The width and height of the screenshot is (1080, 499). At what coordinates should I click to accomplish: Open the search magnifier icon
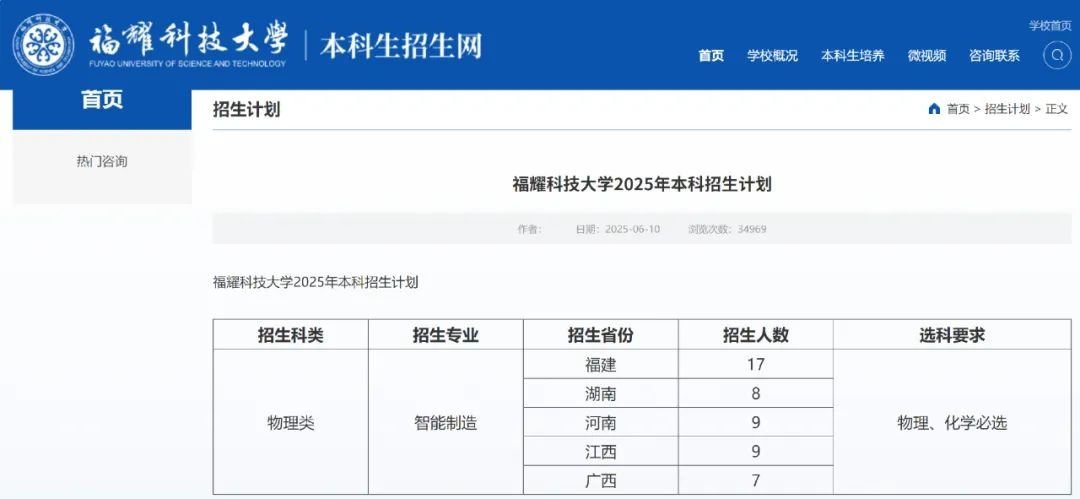click(x=1057, y=56)
